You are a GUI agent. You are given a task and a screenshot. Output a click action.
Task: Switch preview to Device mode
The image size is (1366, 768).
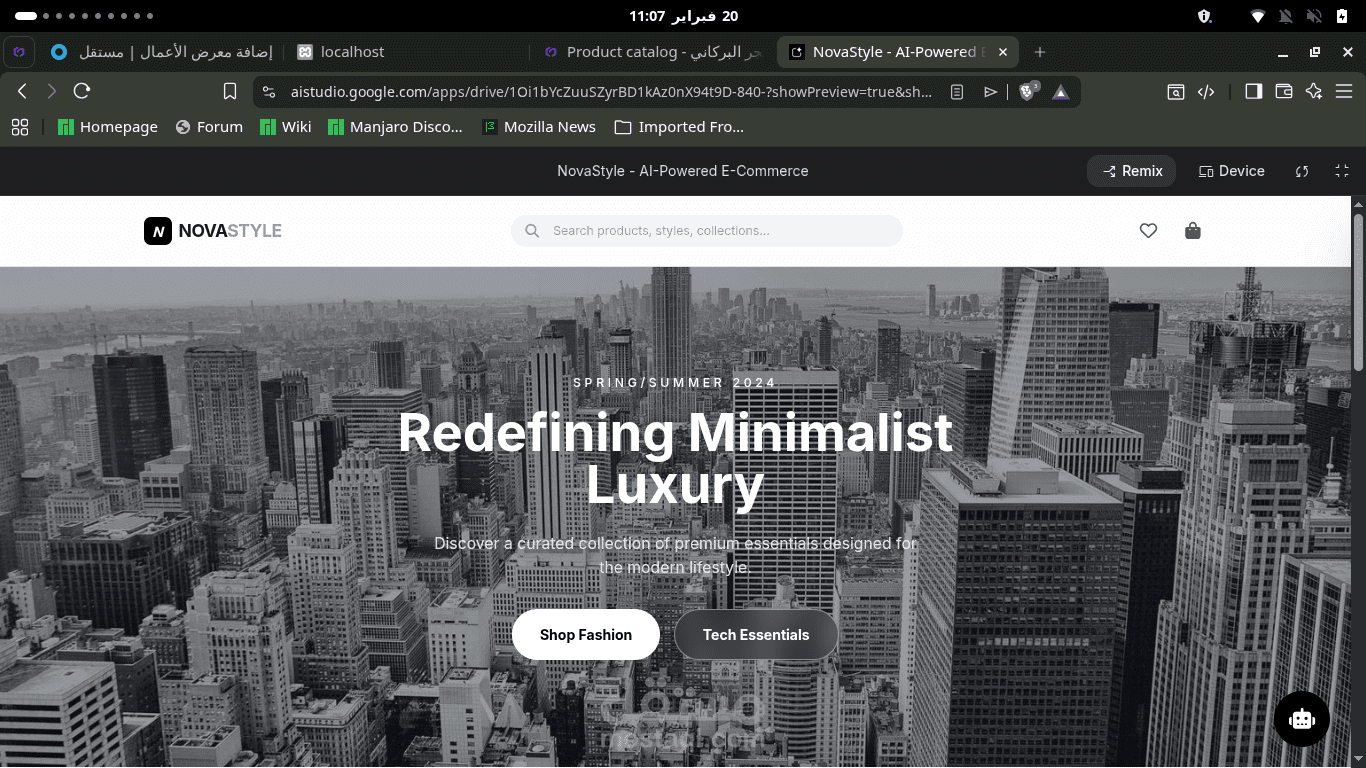tap(1231, 171)
